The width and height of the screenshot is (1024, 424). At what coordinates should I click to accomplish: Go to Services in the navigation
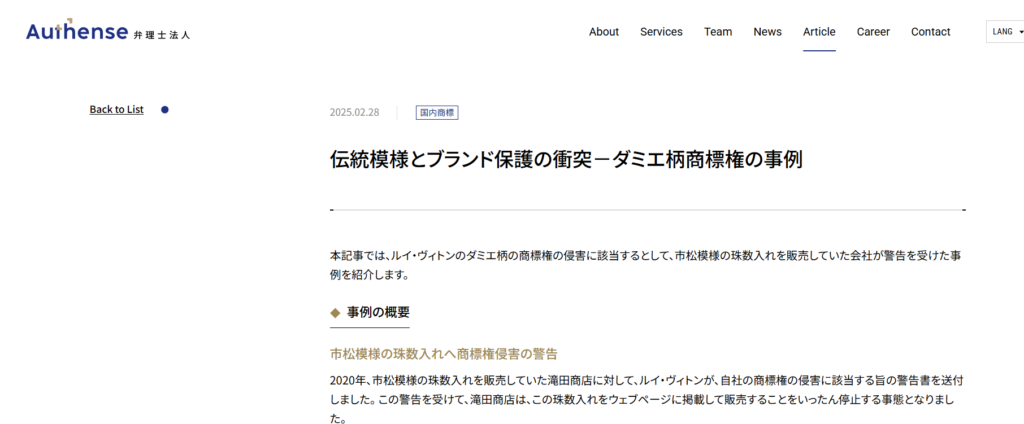coord(661,31)
